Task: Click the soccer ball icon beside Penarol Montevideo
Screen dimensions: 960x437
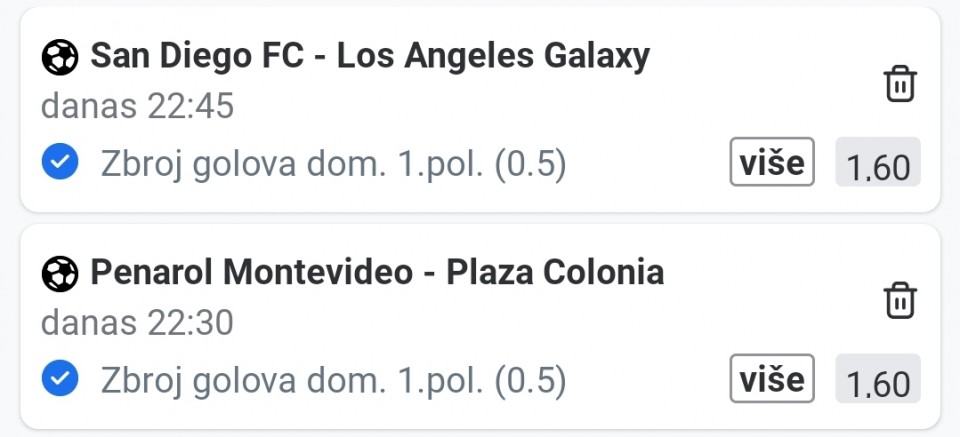Action: click(59, 274)
